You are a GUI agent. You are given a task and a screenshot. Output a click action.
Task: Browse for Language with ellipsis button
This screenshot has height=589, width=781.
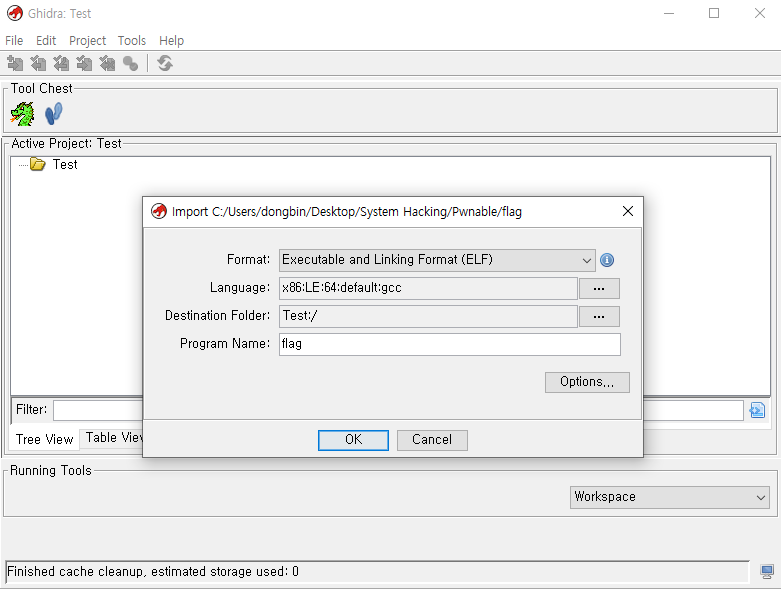(x=599, y=288)
